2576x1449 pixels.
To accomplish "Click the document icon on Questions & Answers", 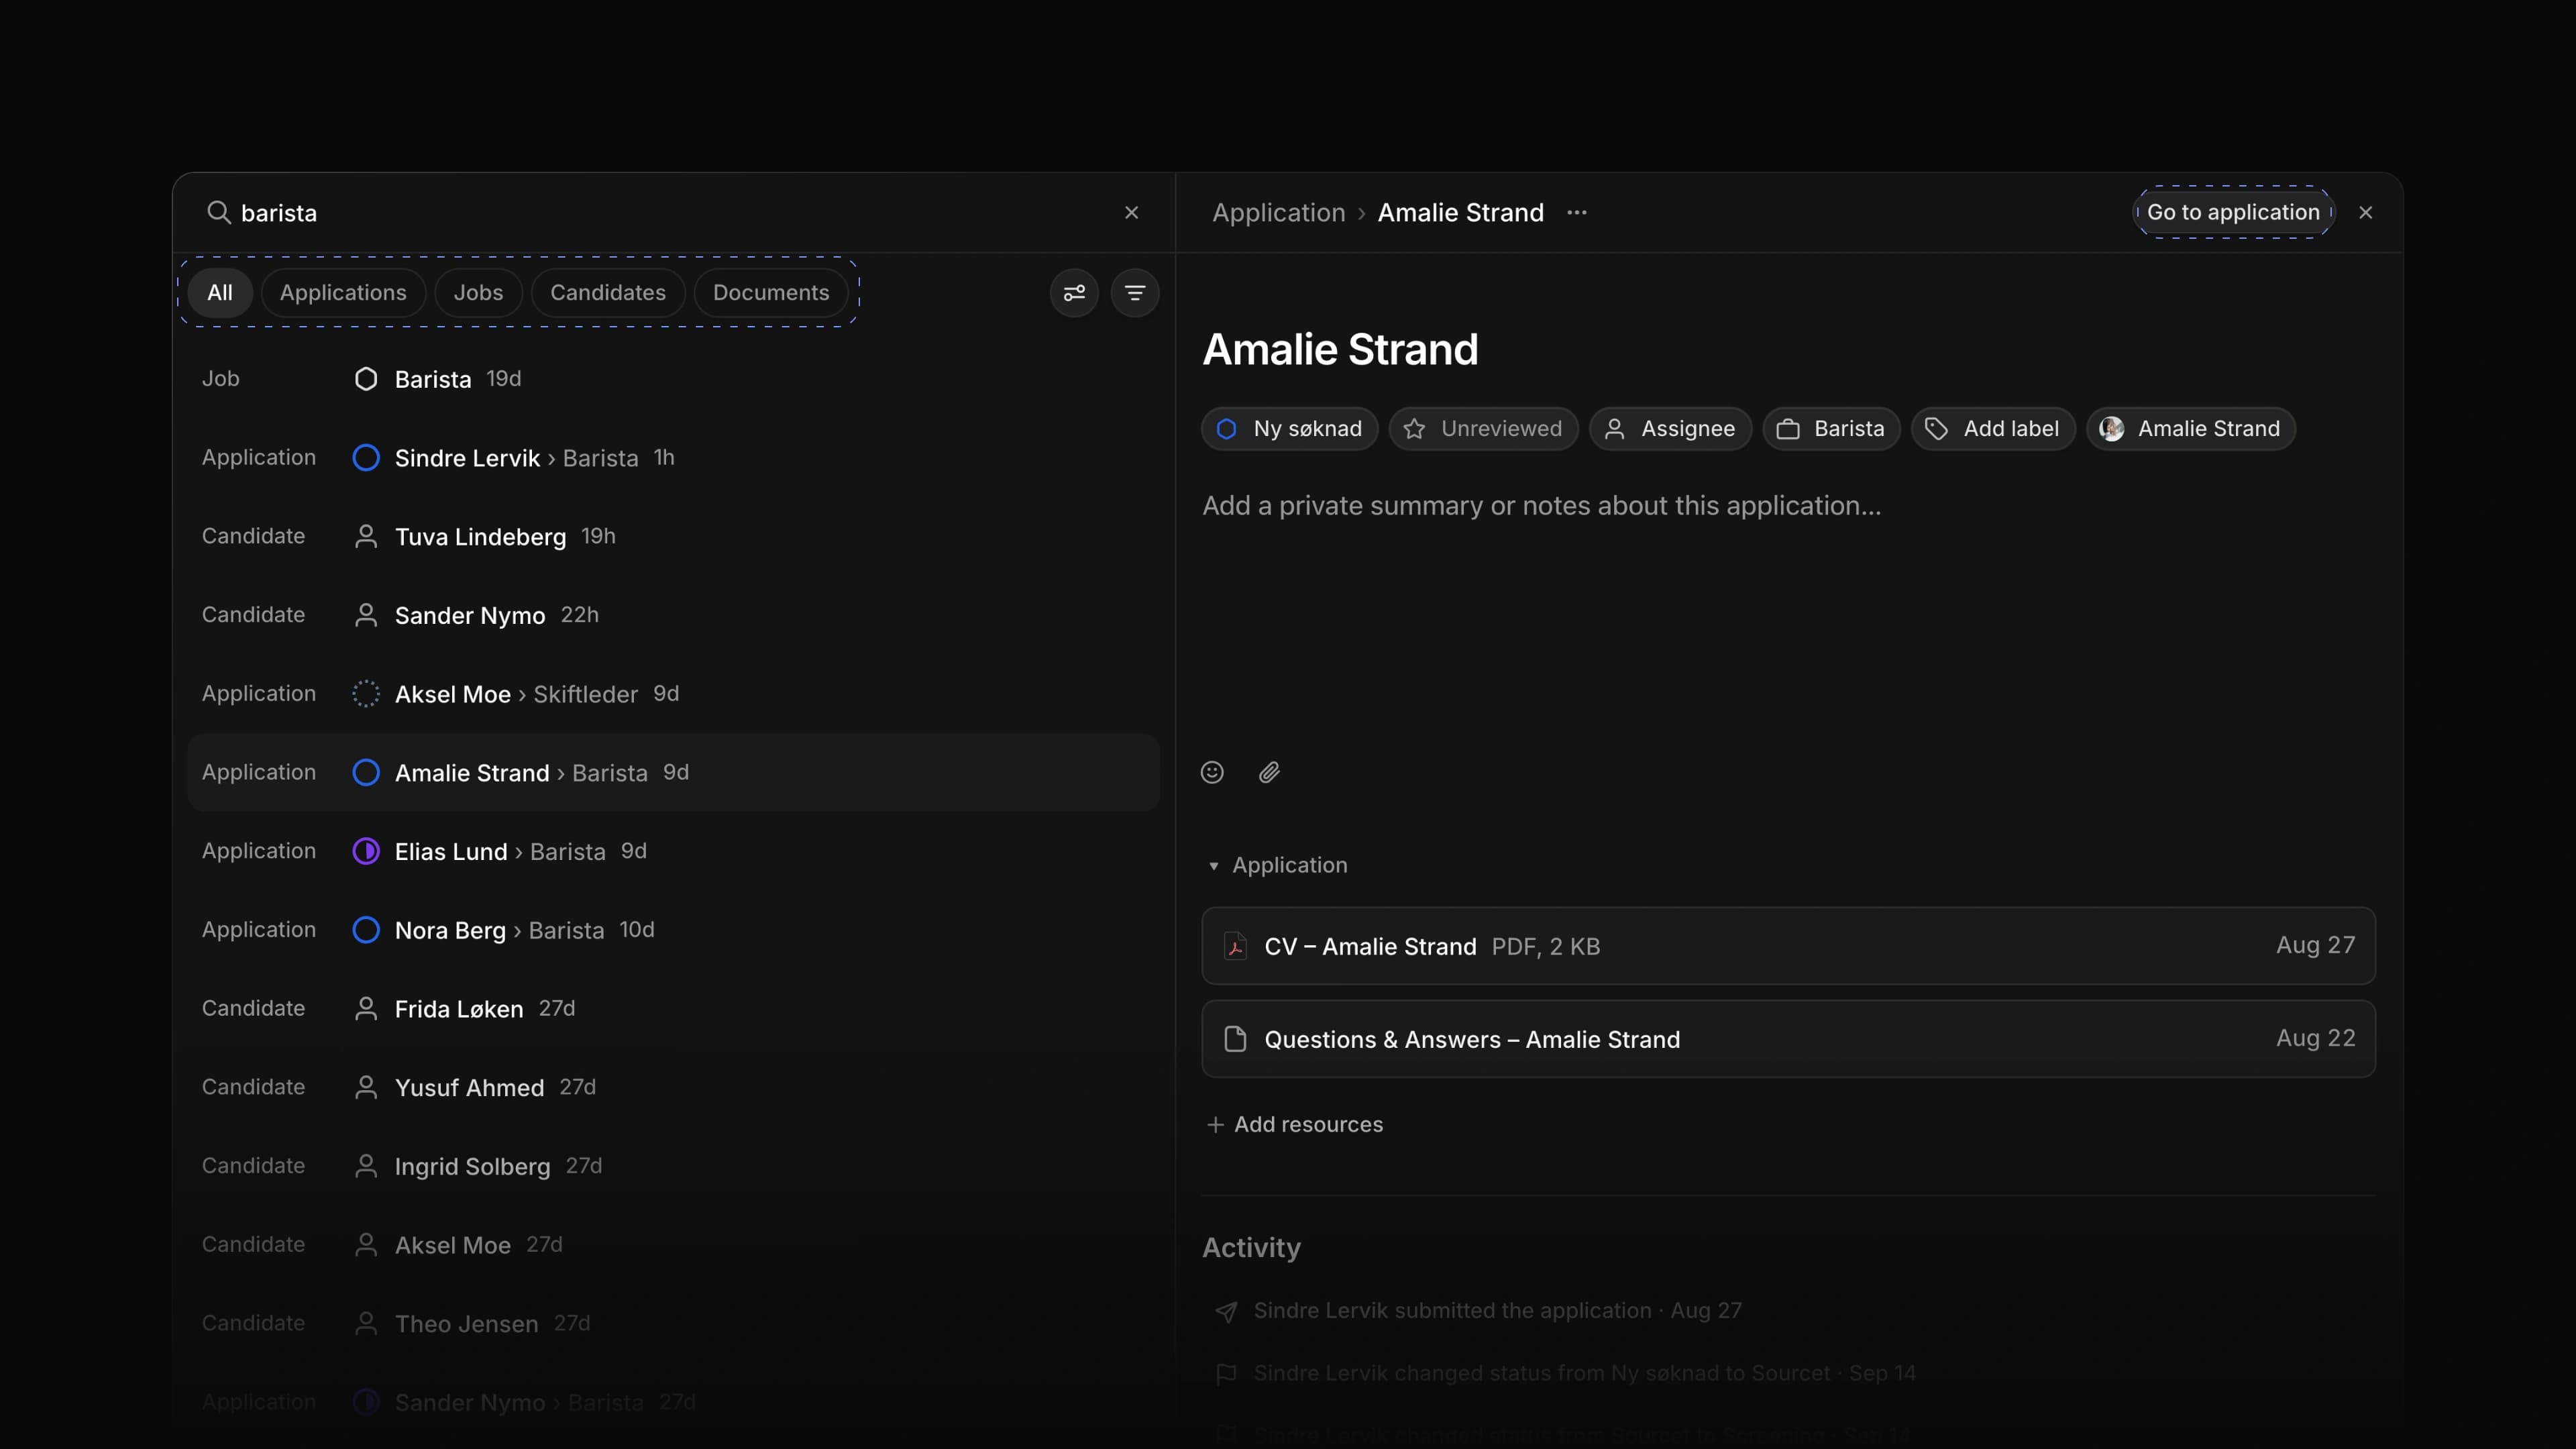I will coord(1235,1039).
